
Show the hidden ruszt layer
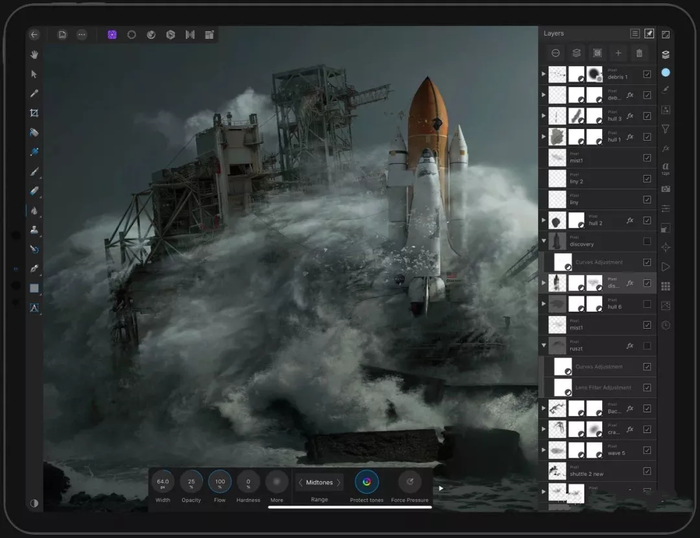tap(647, 346)
